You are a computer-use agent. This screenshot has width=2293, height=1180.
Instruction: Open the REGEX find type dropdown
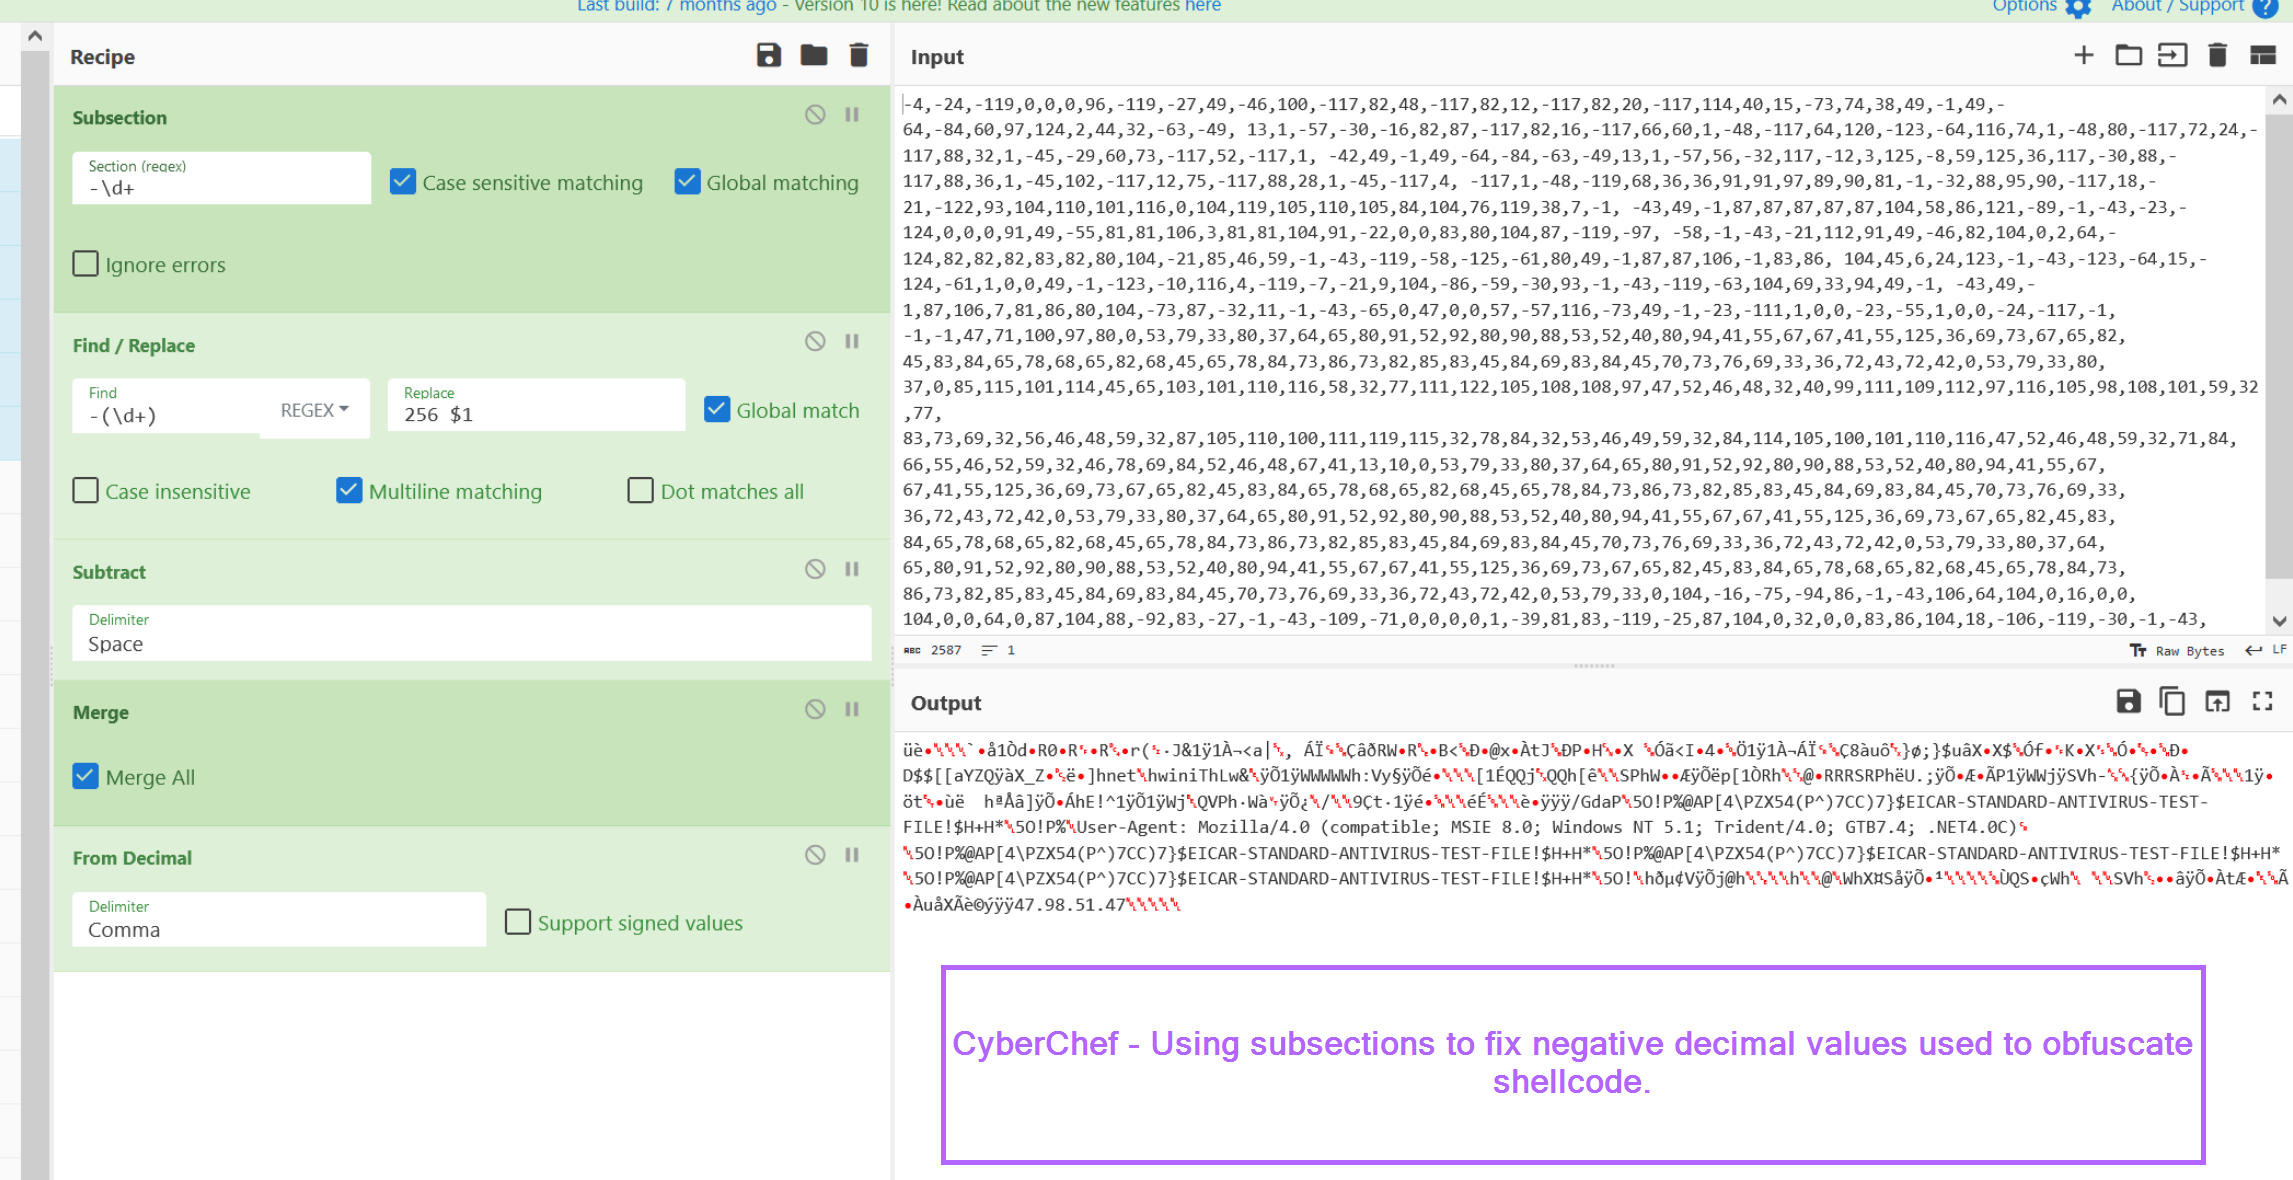(314, 410)
